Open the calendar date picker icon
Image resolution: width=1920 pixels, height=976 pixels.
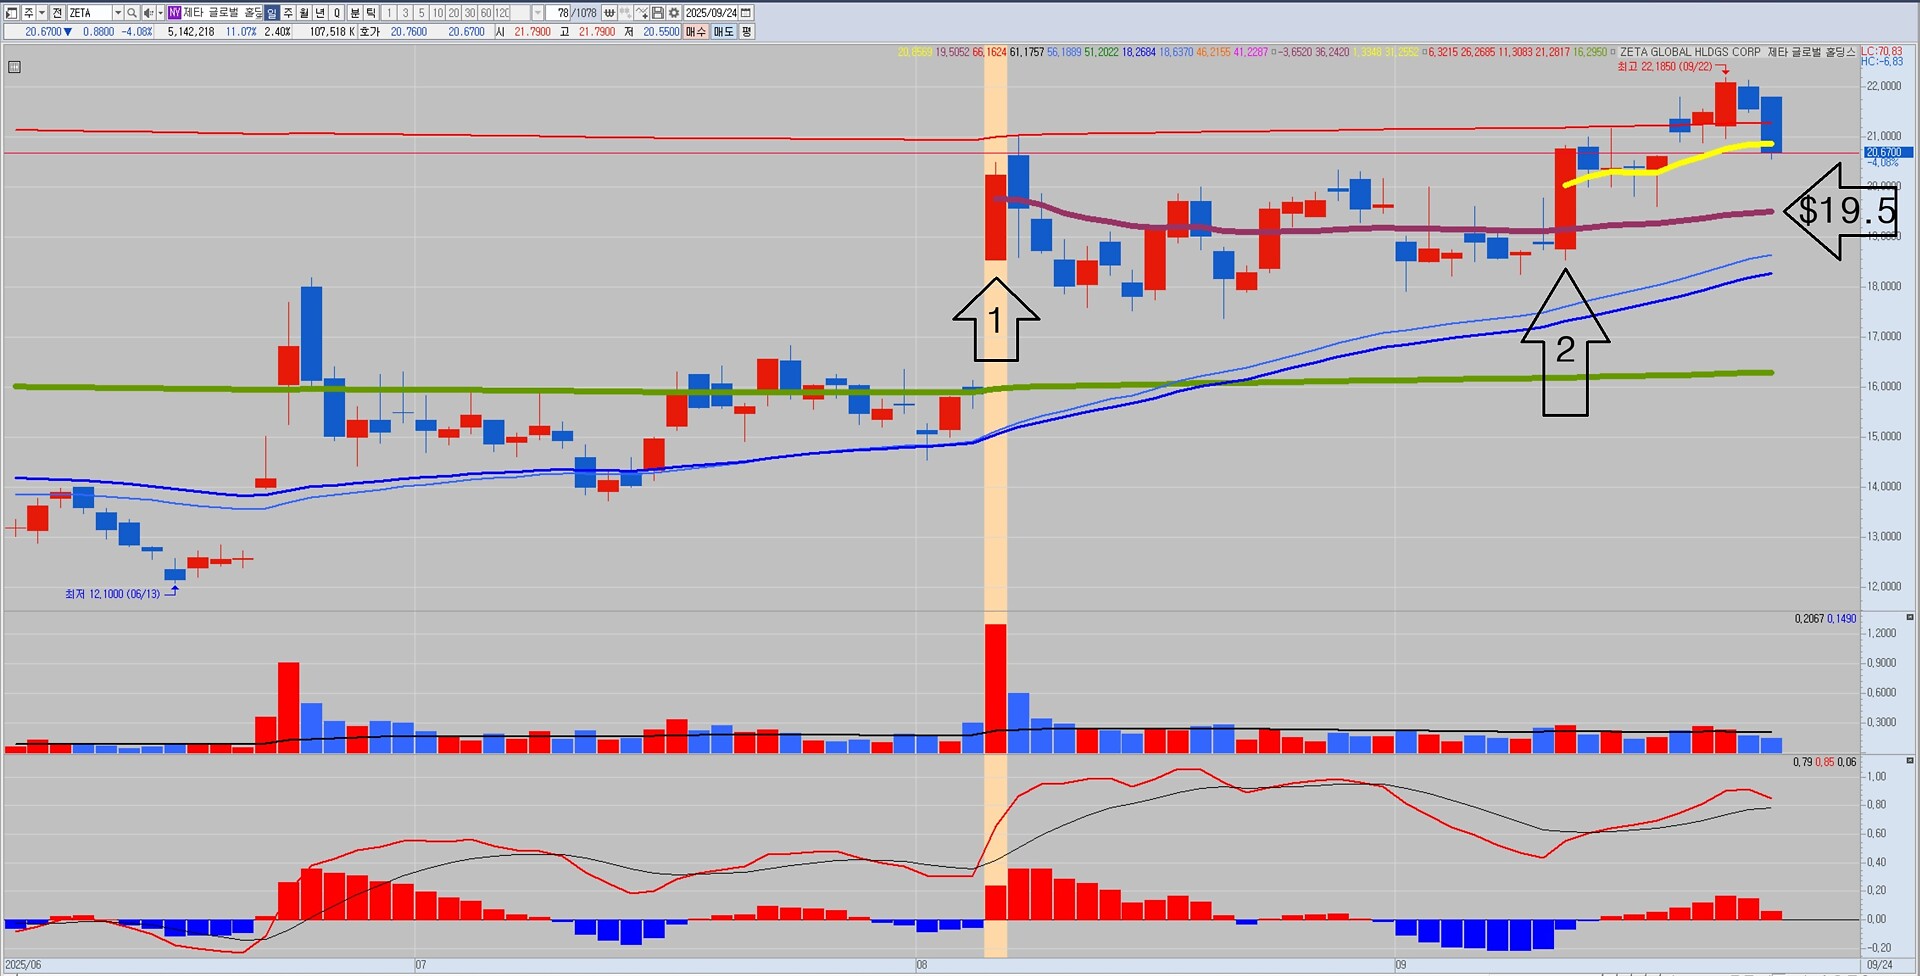coord(745,13)
